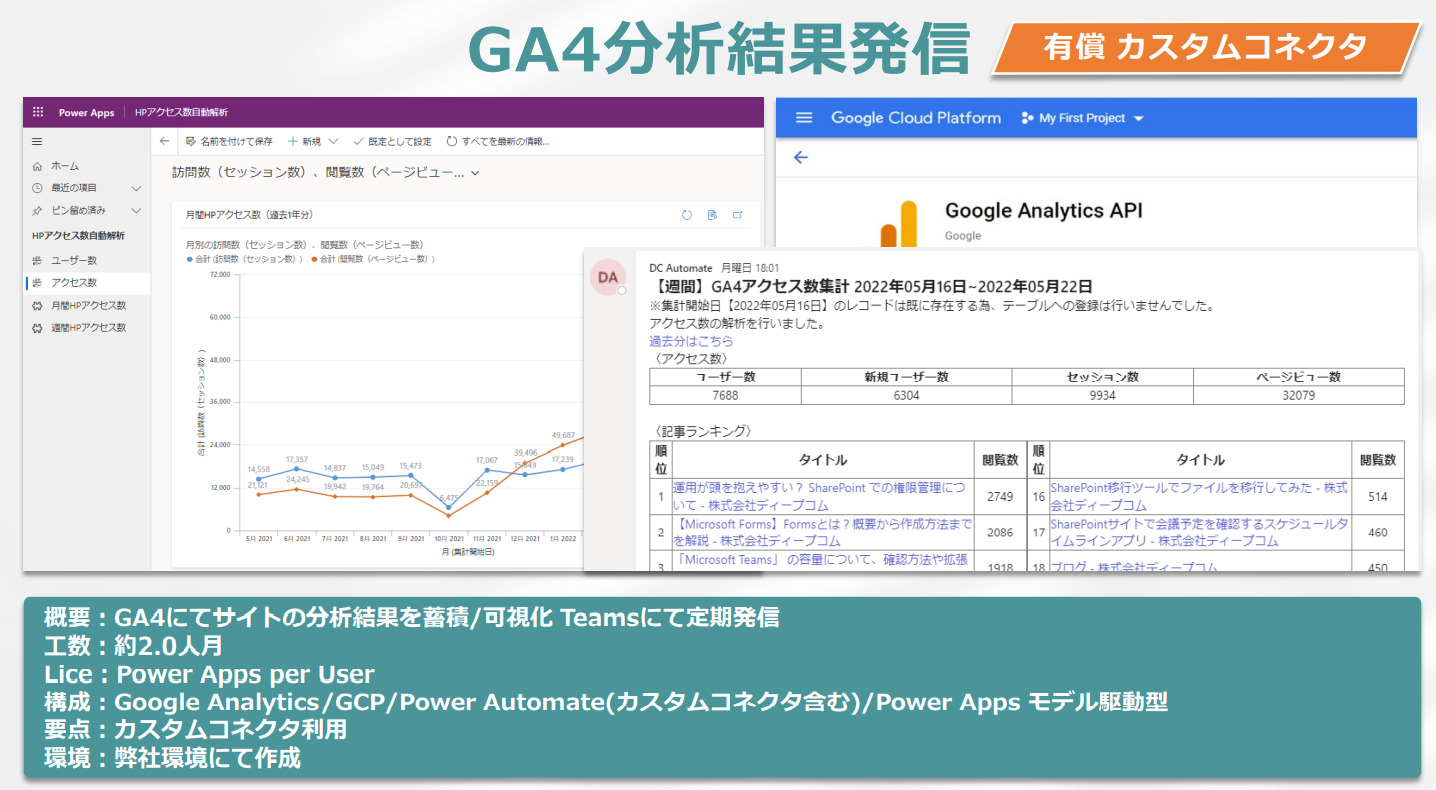
Task: Click the 6,475 data point on chart
Action: click(448, 507)
